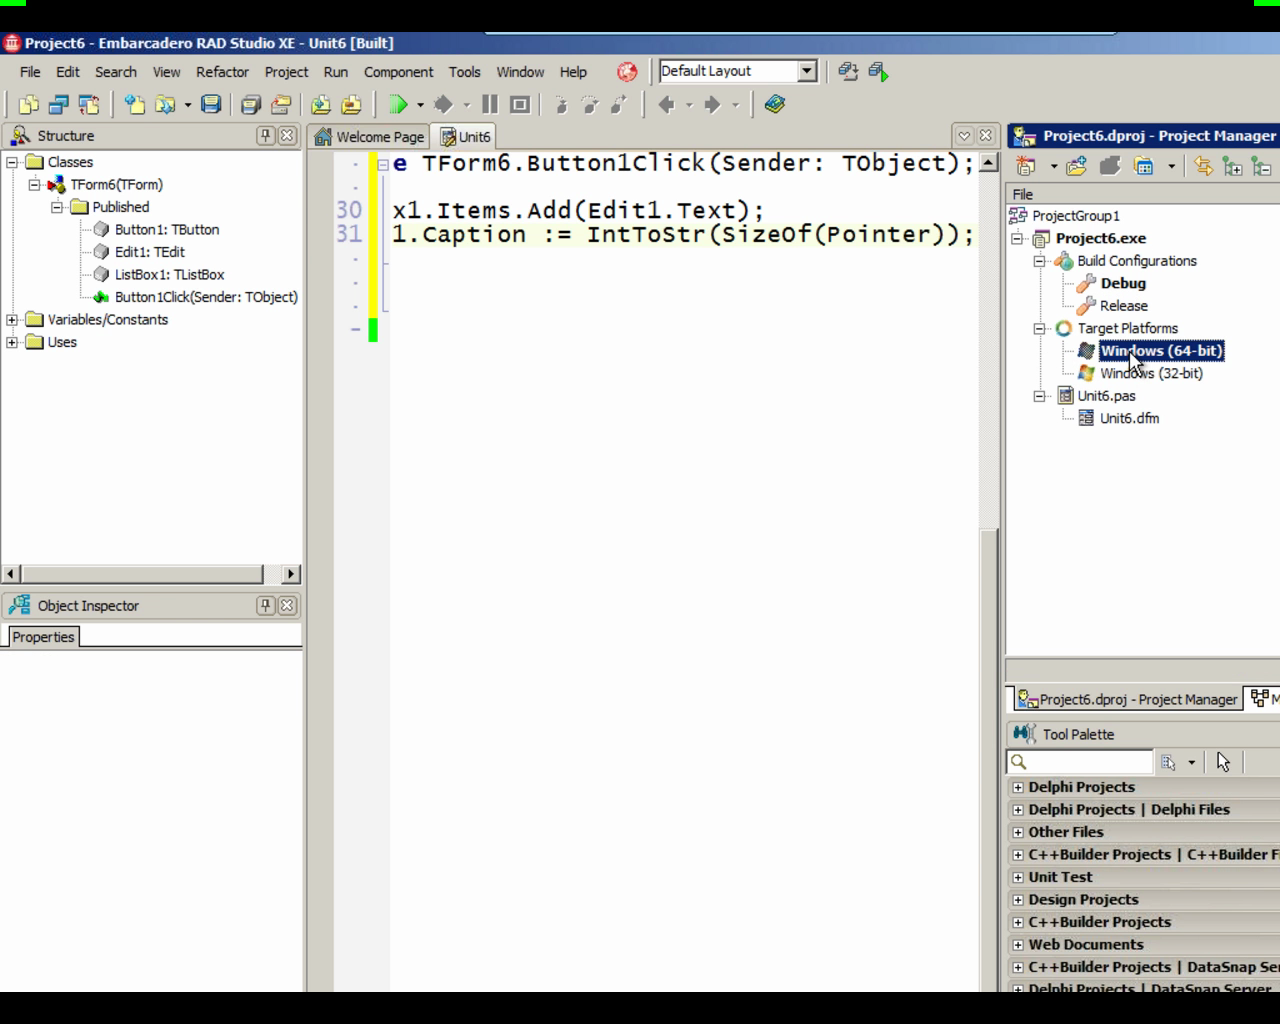Select the Properties tab in Object Inspector

coord(43,637)
